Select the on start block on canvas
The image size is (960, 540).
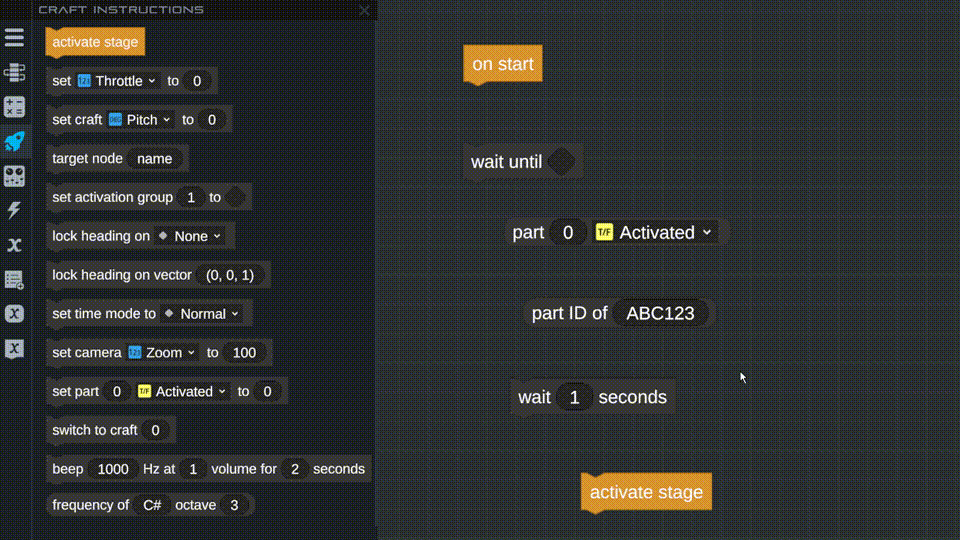click(502, 65)
